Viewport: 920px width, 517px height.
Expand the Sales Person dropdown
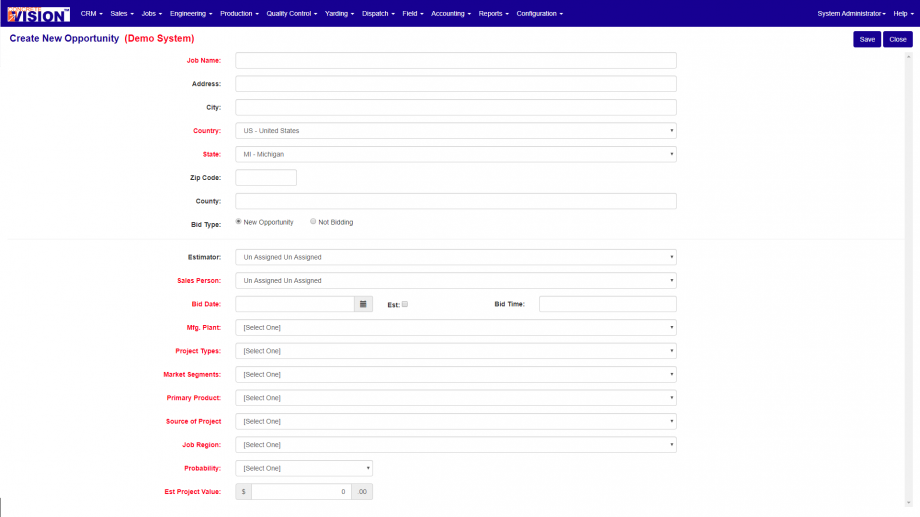point(456,281)
